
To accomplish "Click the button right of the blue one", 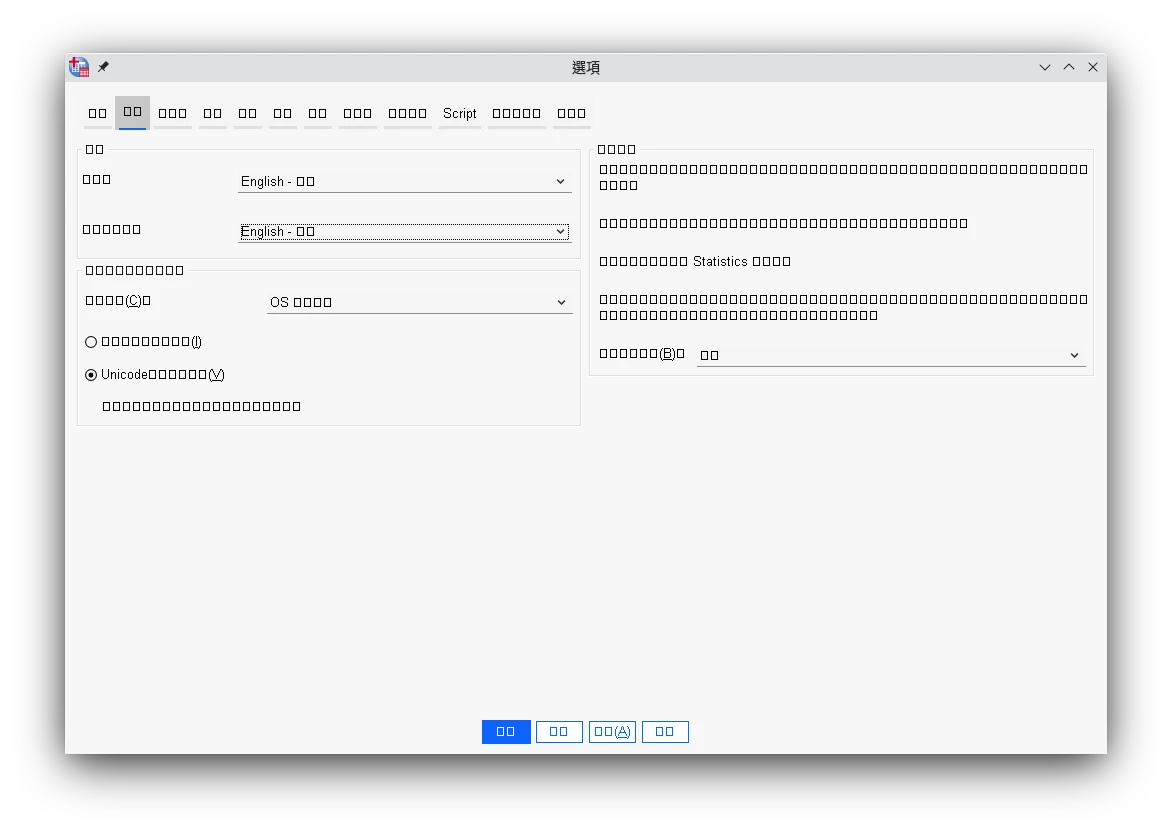I will (559, 732).
